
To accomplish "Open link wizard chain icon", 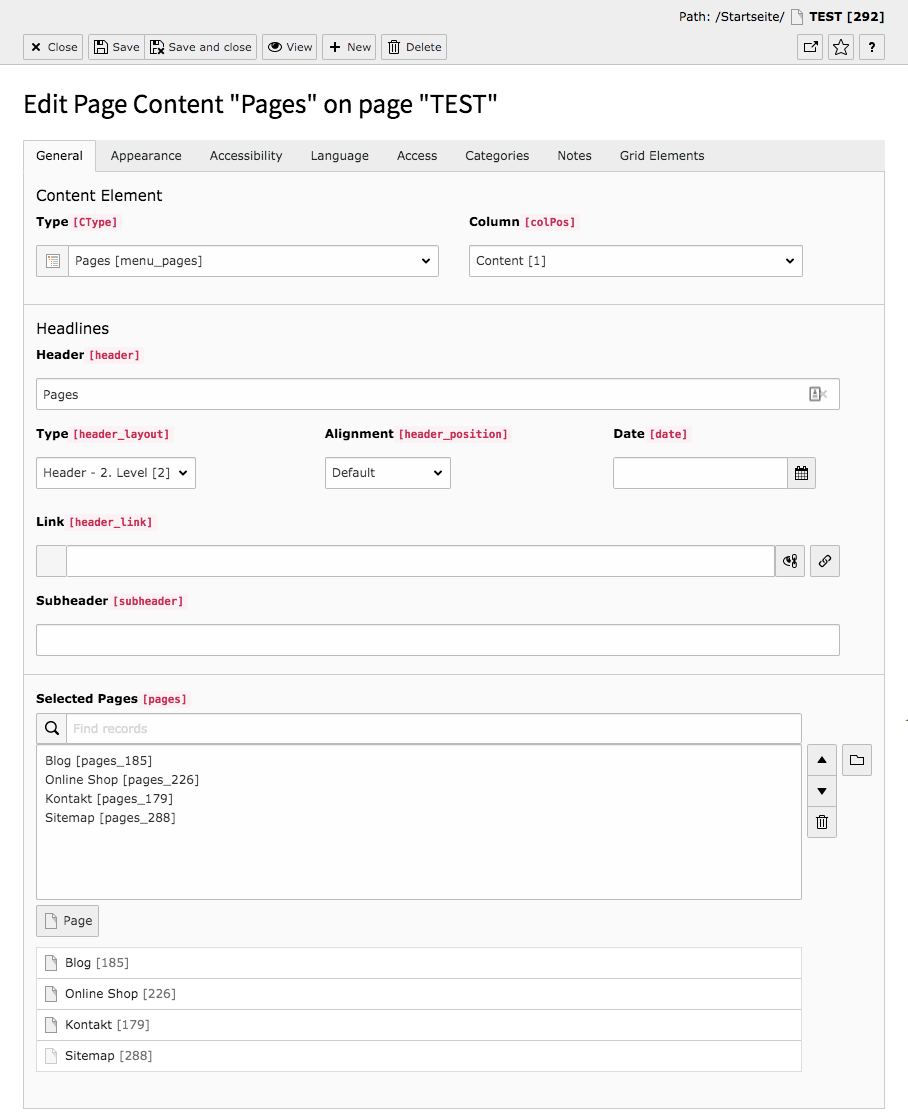I will [x=825, y=561].
